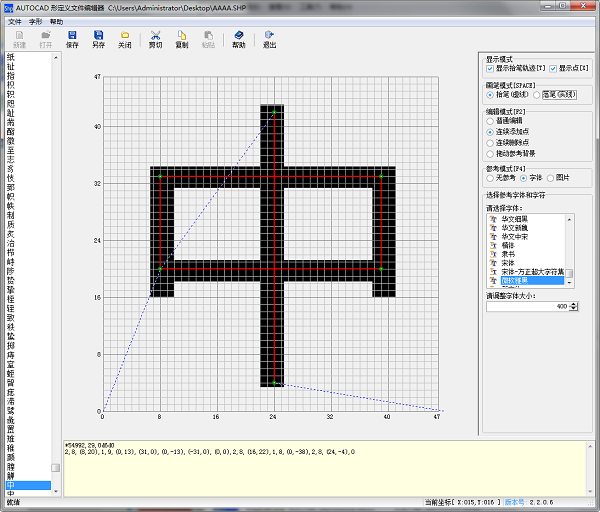Select 普通编辑 edit mode radio button

490,120
